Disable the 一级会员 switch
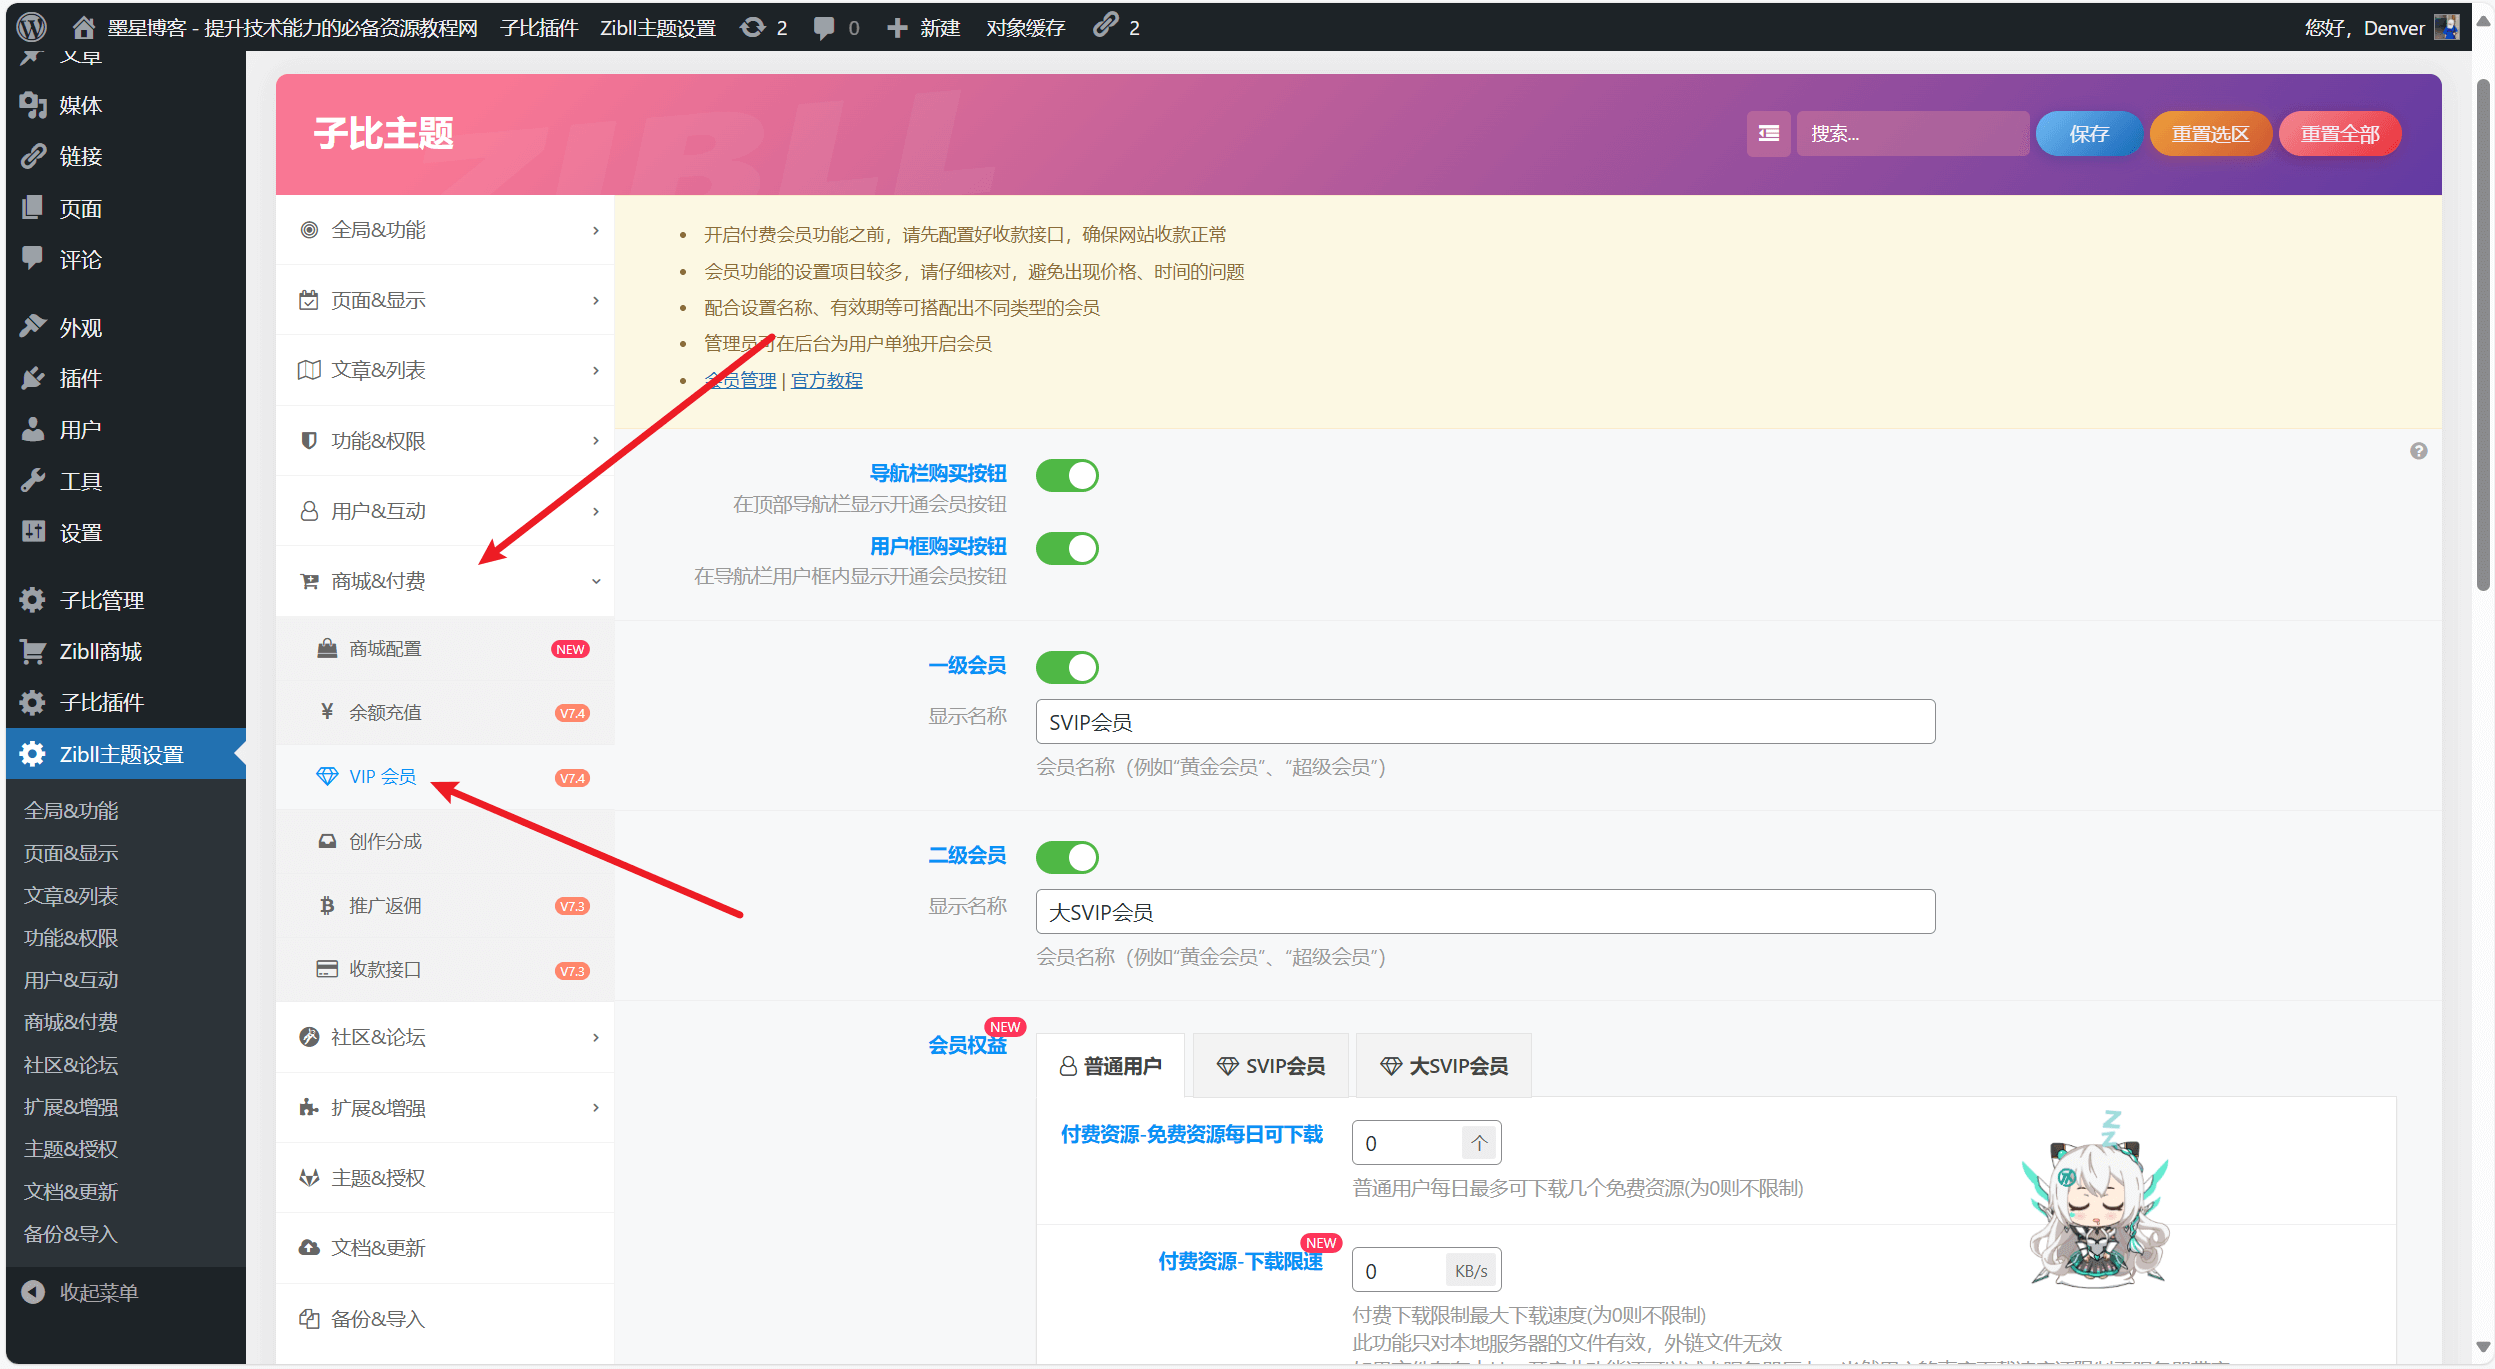The height and width of the screenshot is (1369, 2495). tap(1067, 667)
